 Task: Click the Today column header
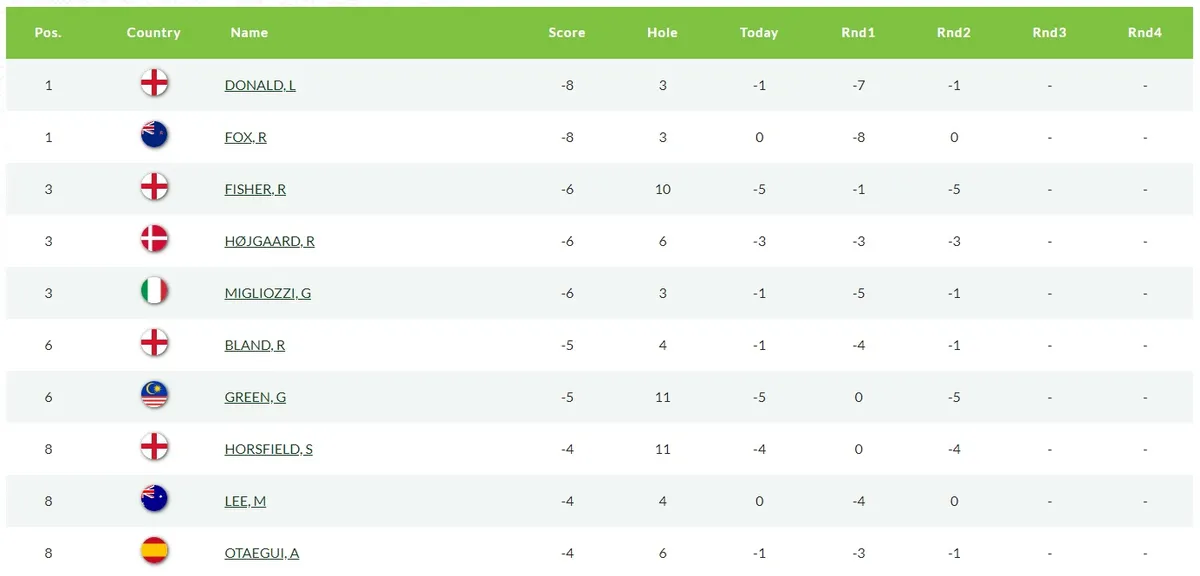pyautogui.click(x=759, y=33)
